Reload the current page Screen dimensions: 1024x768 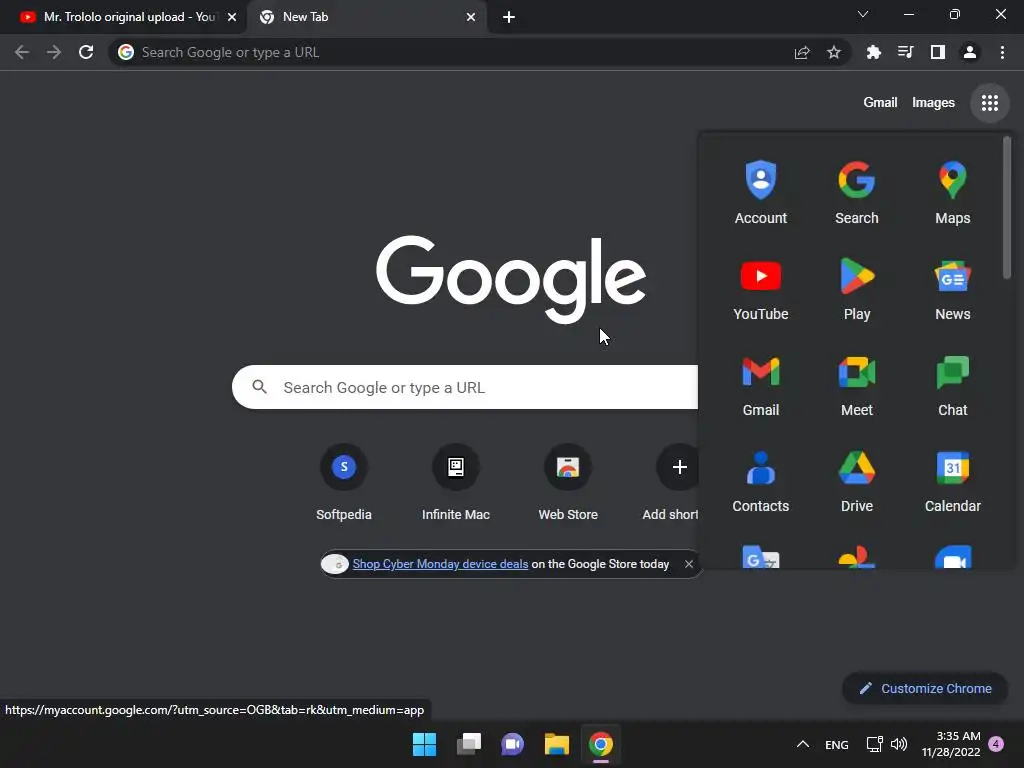click(x=86, y=52)
